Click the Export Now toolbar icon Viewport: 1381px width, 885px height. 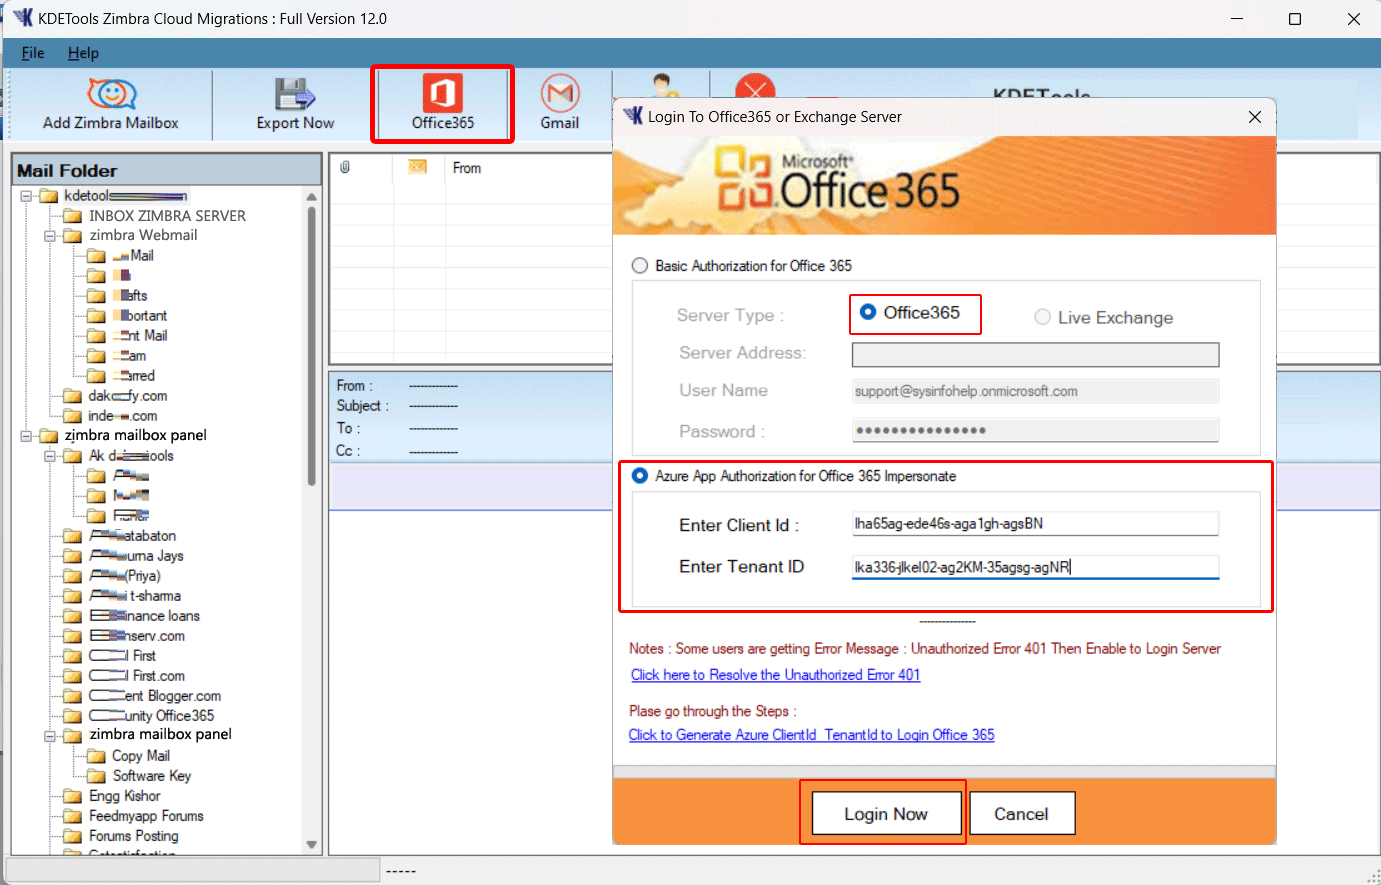click(x=295, y=95)
